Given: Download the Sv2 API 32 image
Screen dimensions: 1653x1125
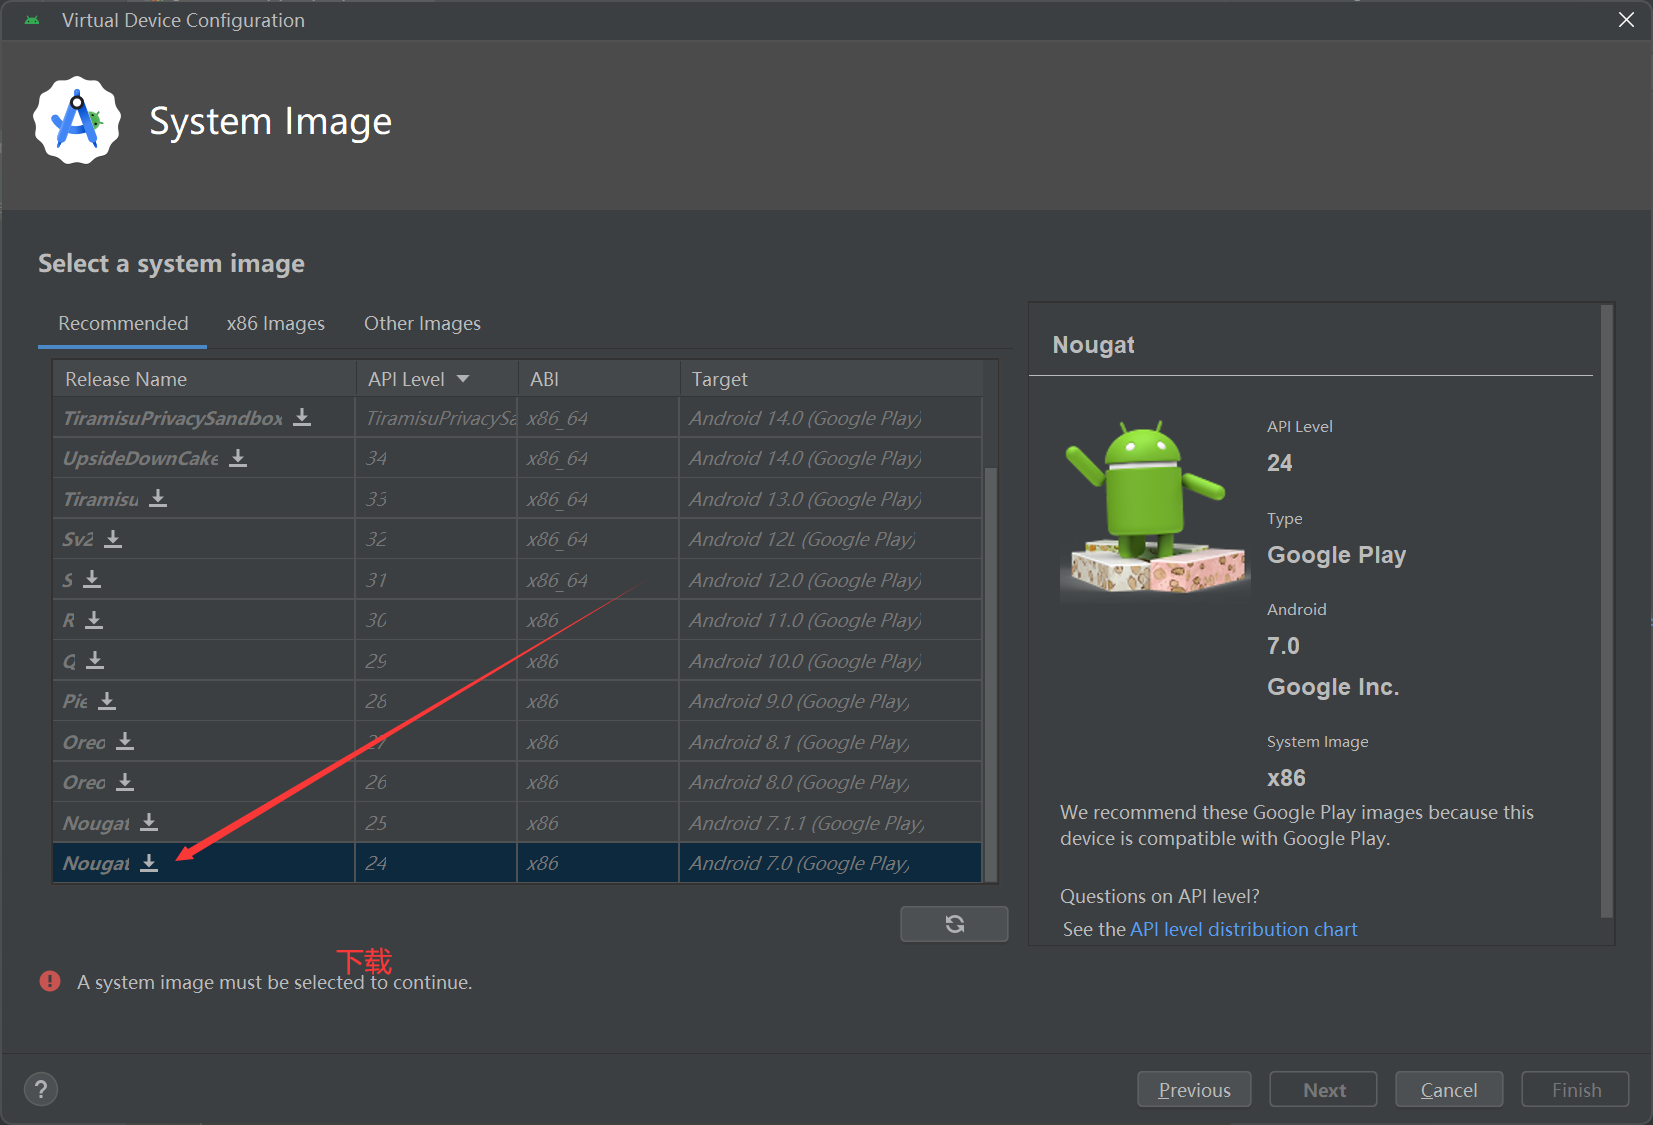Looking at the screenshot, I should (x=113, y=538).
